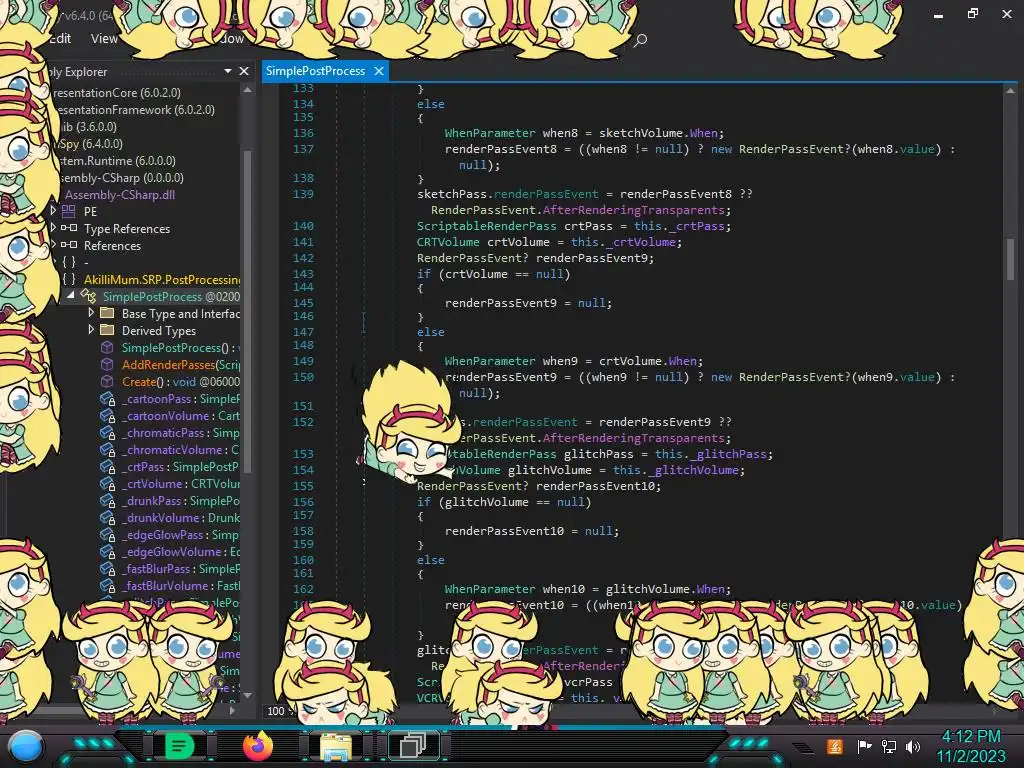Select the Assembly-CSharp.dll module node
Viewport: 1024px width, 768px height.
[120, 195]
